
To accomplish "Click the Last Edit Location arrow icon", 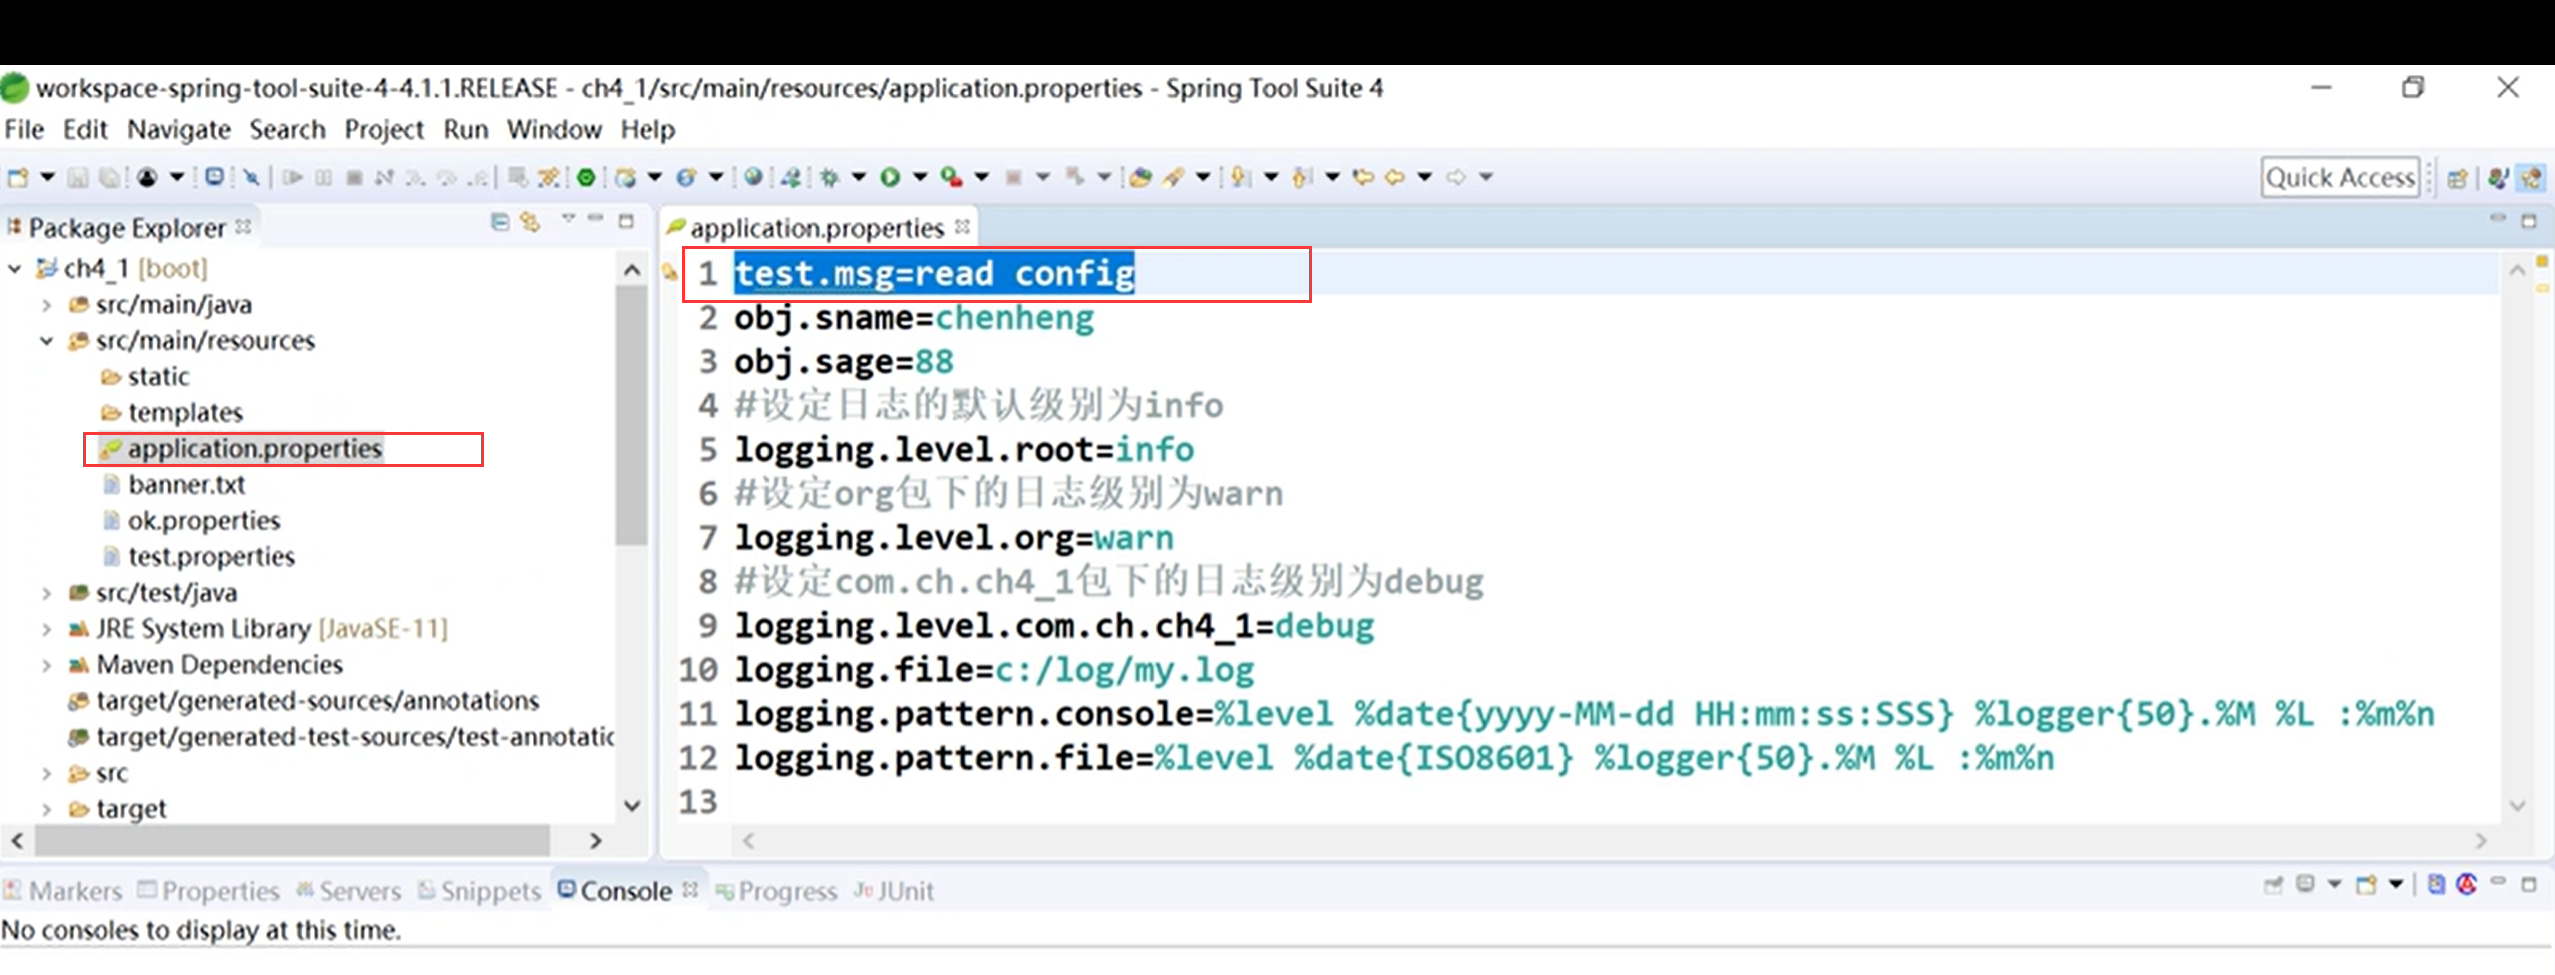I will [1363, 177].
